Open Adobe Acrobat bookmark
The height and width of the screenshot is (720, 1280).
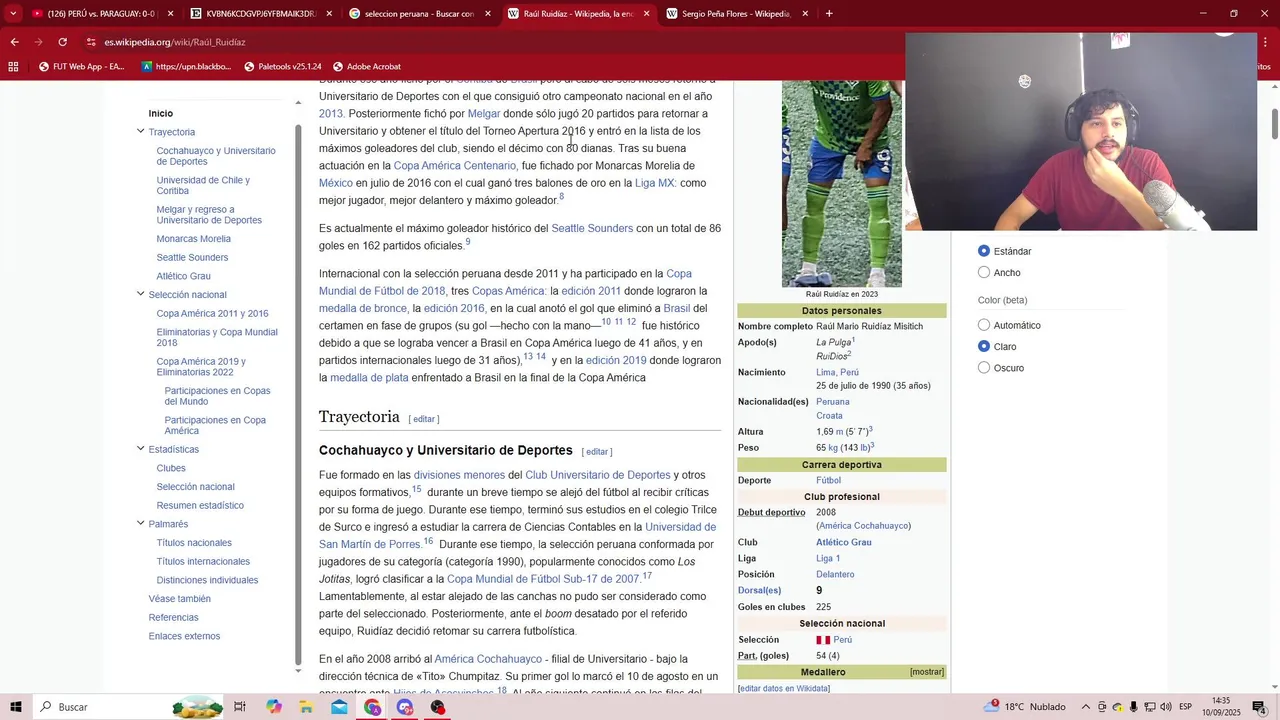(x=366, y=67)
